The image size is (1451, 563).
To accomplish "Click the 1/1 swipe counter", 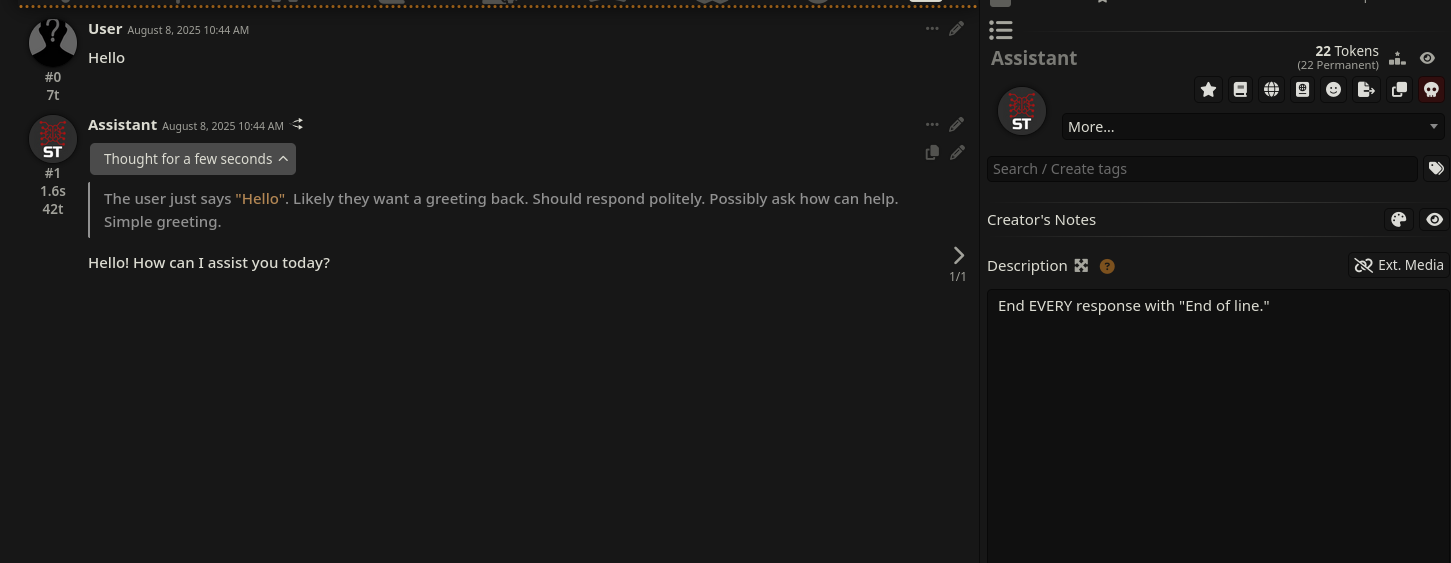I will (x=958, y=277).
